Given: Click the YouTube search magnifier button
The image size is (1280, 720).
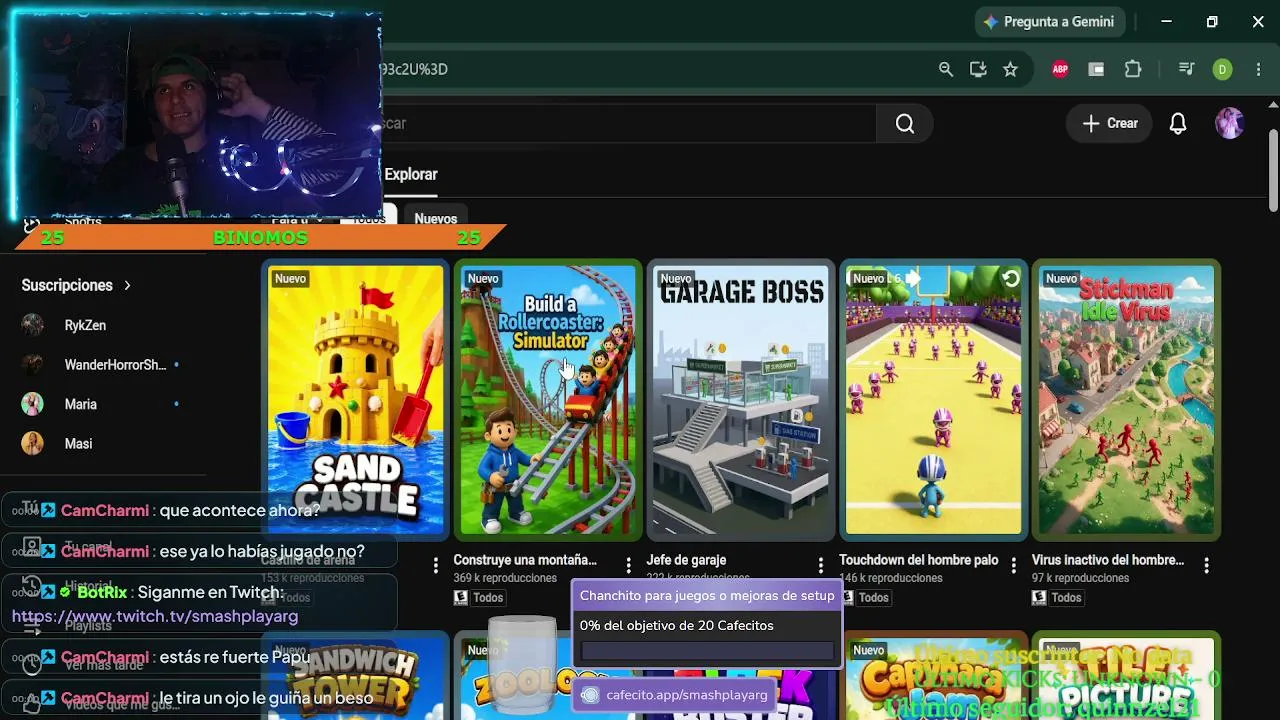Looking at the screenshot, I should click(905, 123).
